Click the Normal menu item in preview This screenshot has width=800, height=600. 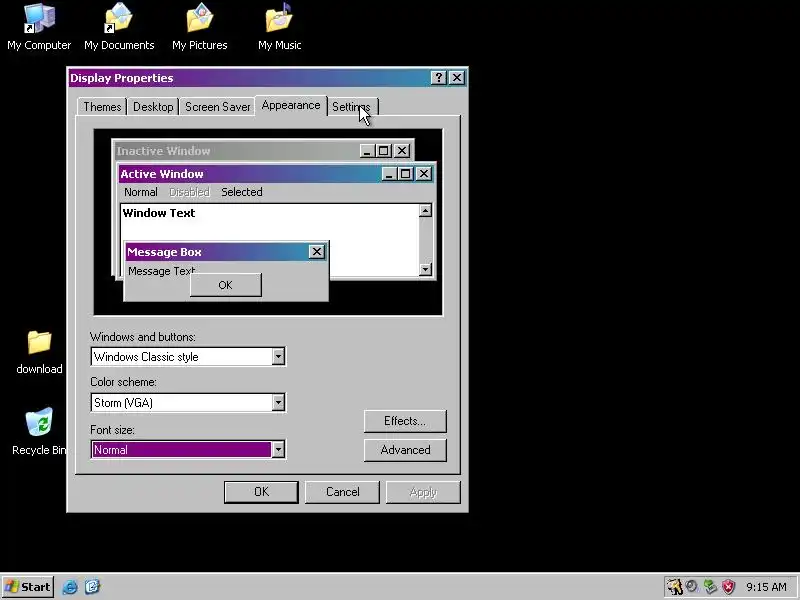coord(141,192)
